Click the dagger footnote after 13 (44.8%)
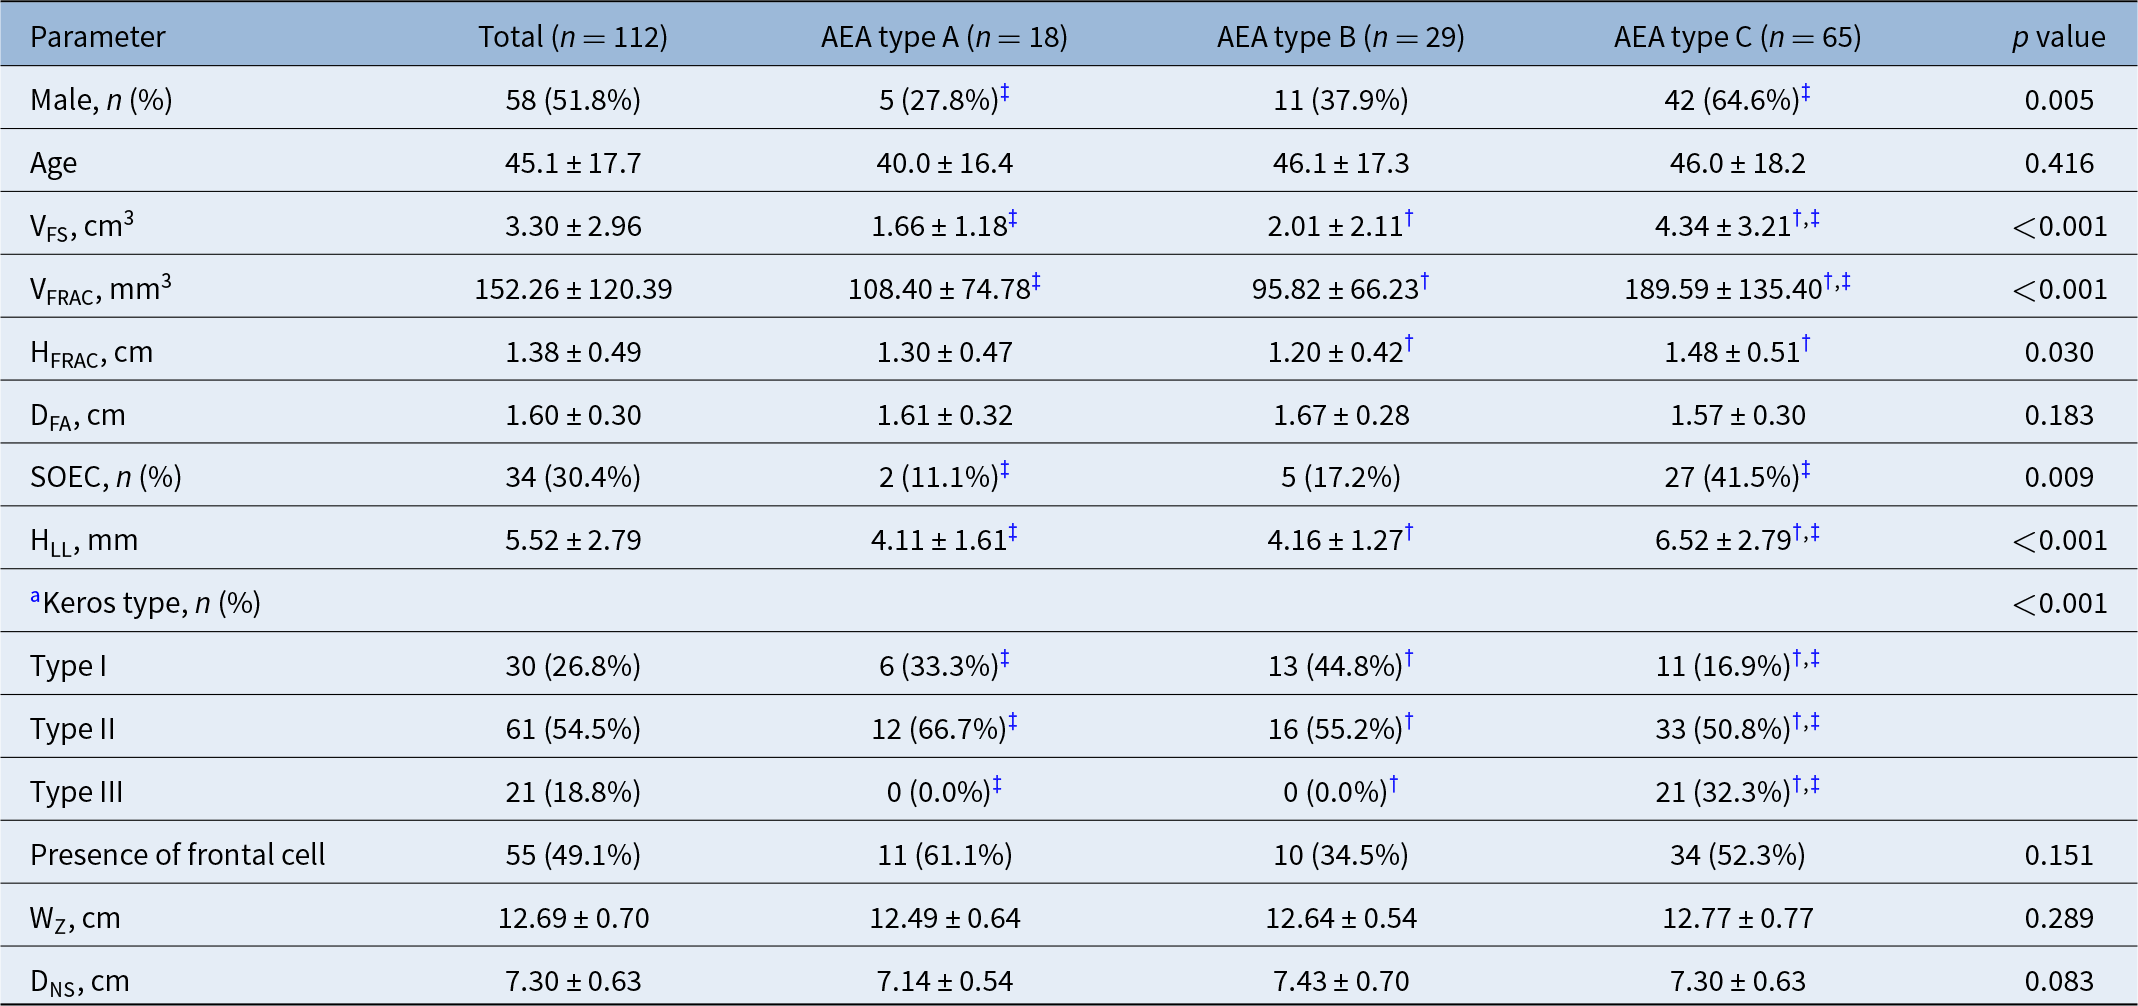Image resolution: width=2138 pixels, height=1006 pixels. (1409, 658)
